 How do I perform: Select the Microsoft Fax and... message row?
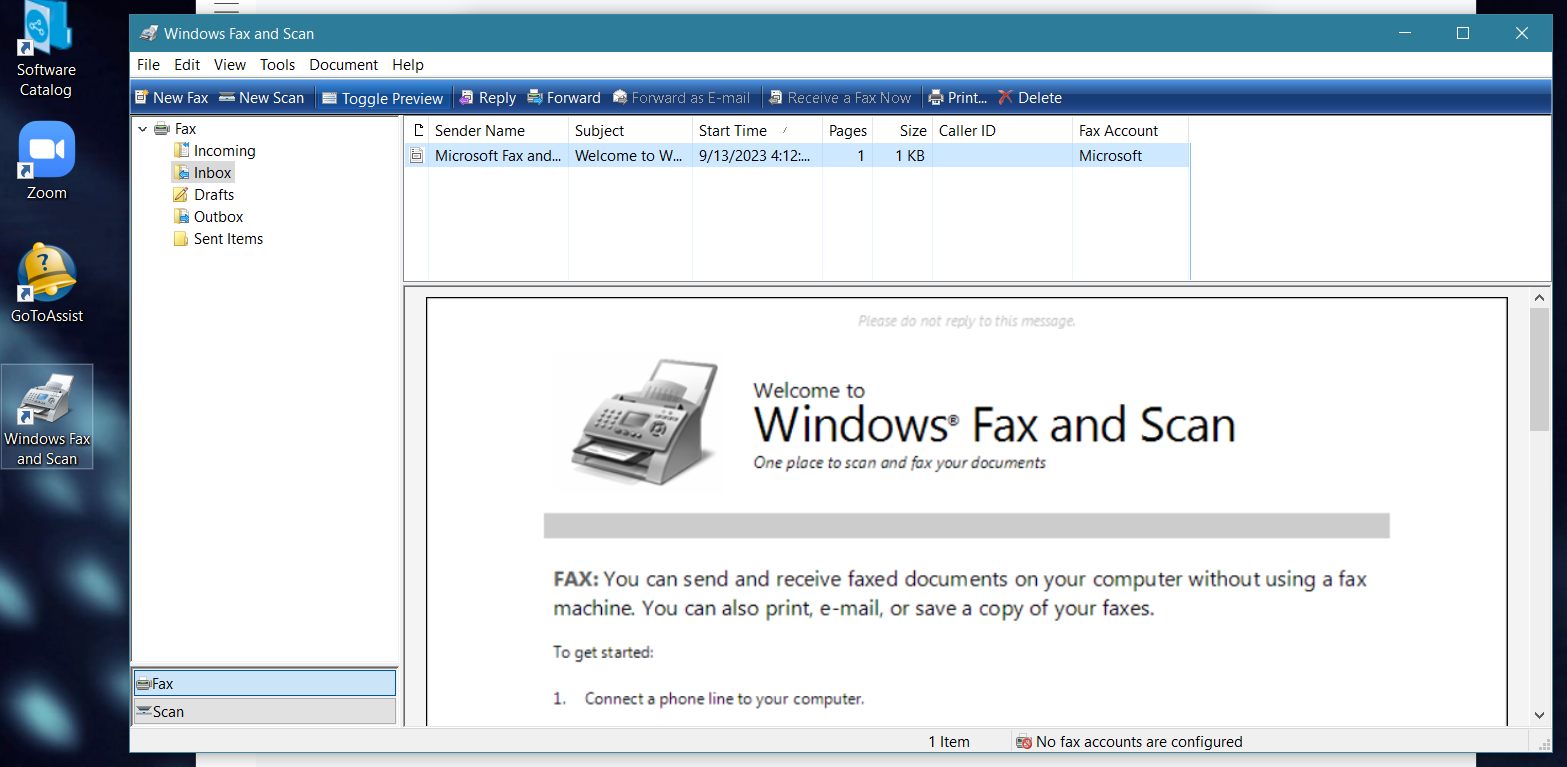[797, 156]
